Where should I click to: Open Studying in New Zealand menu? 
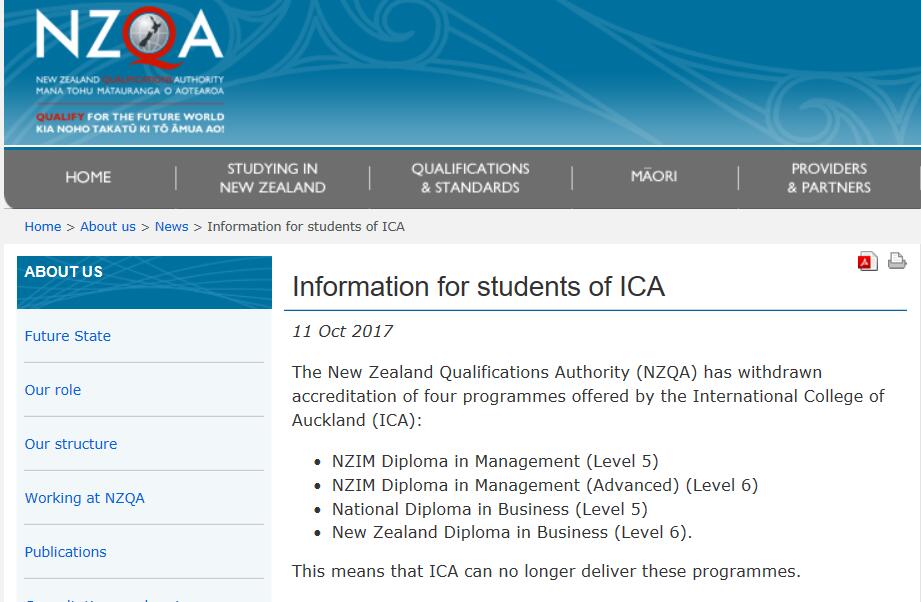(272, 178)
